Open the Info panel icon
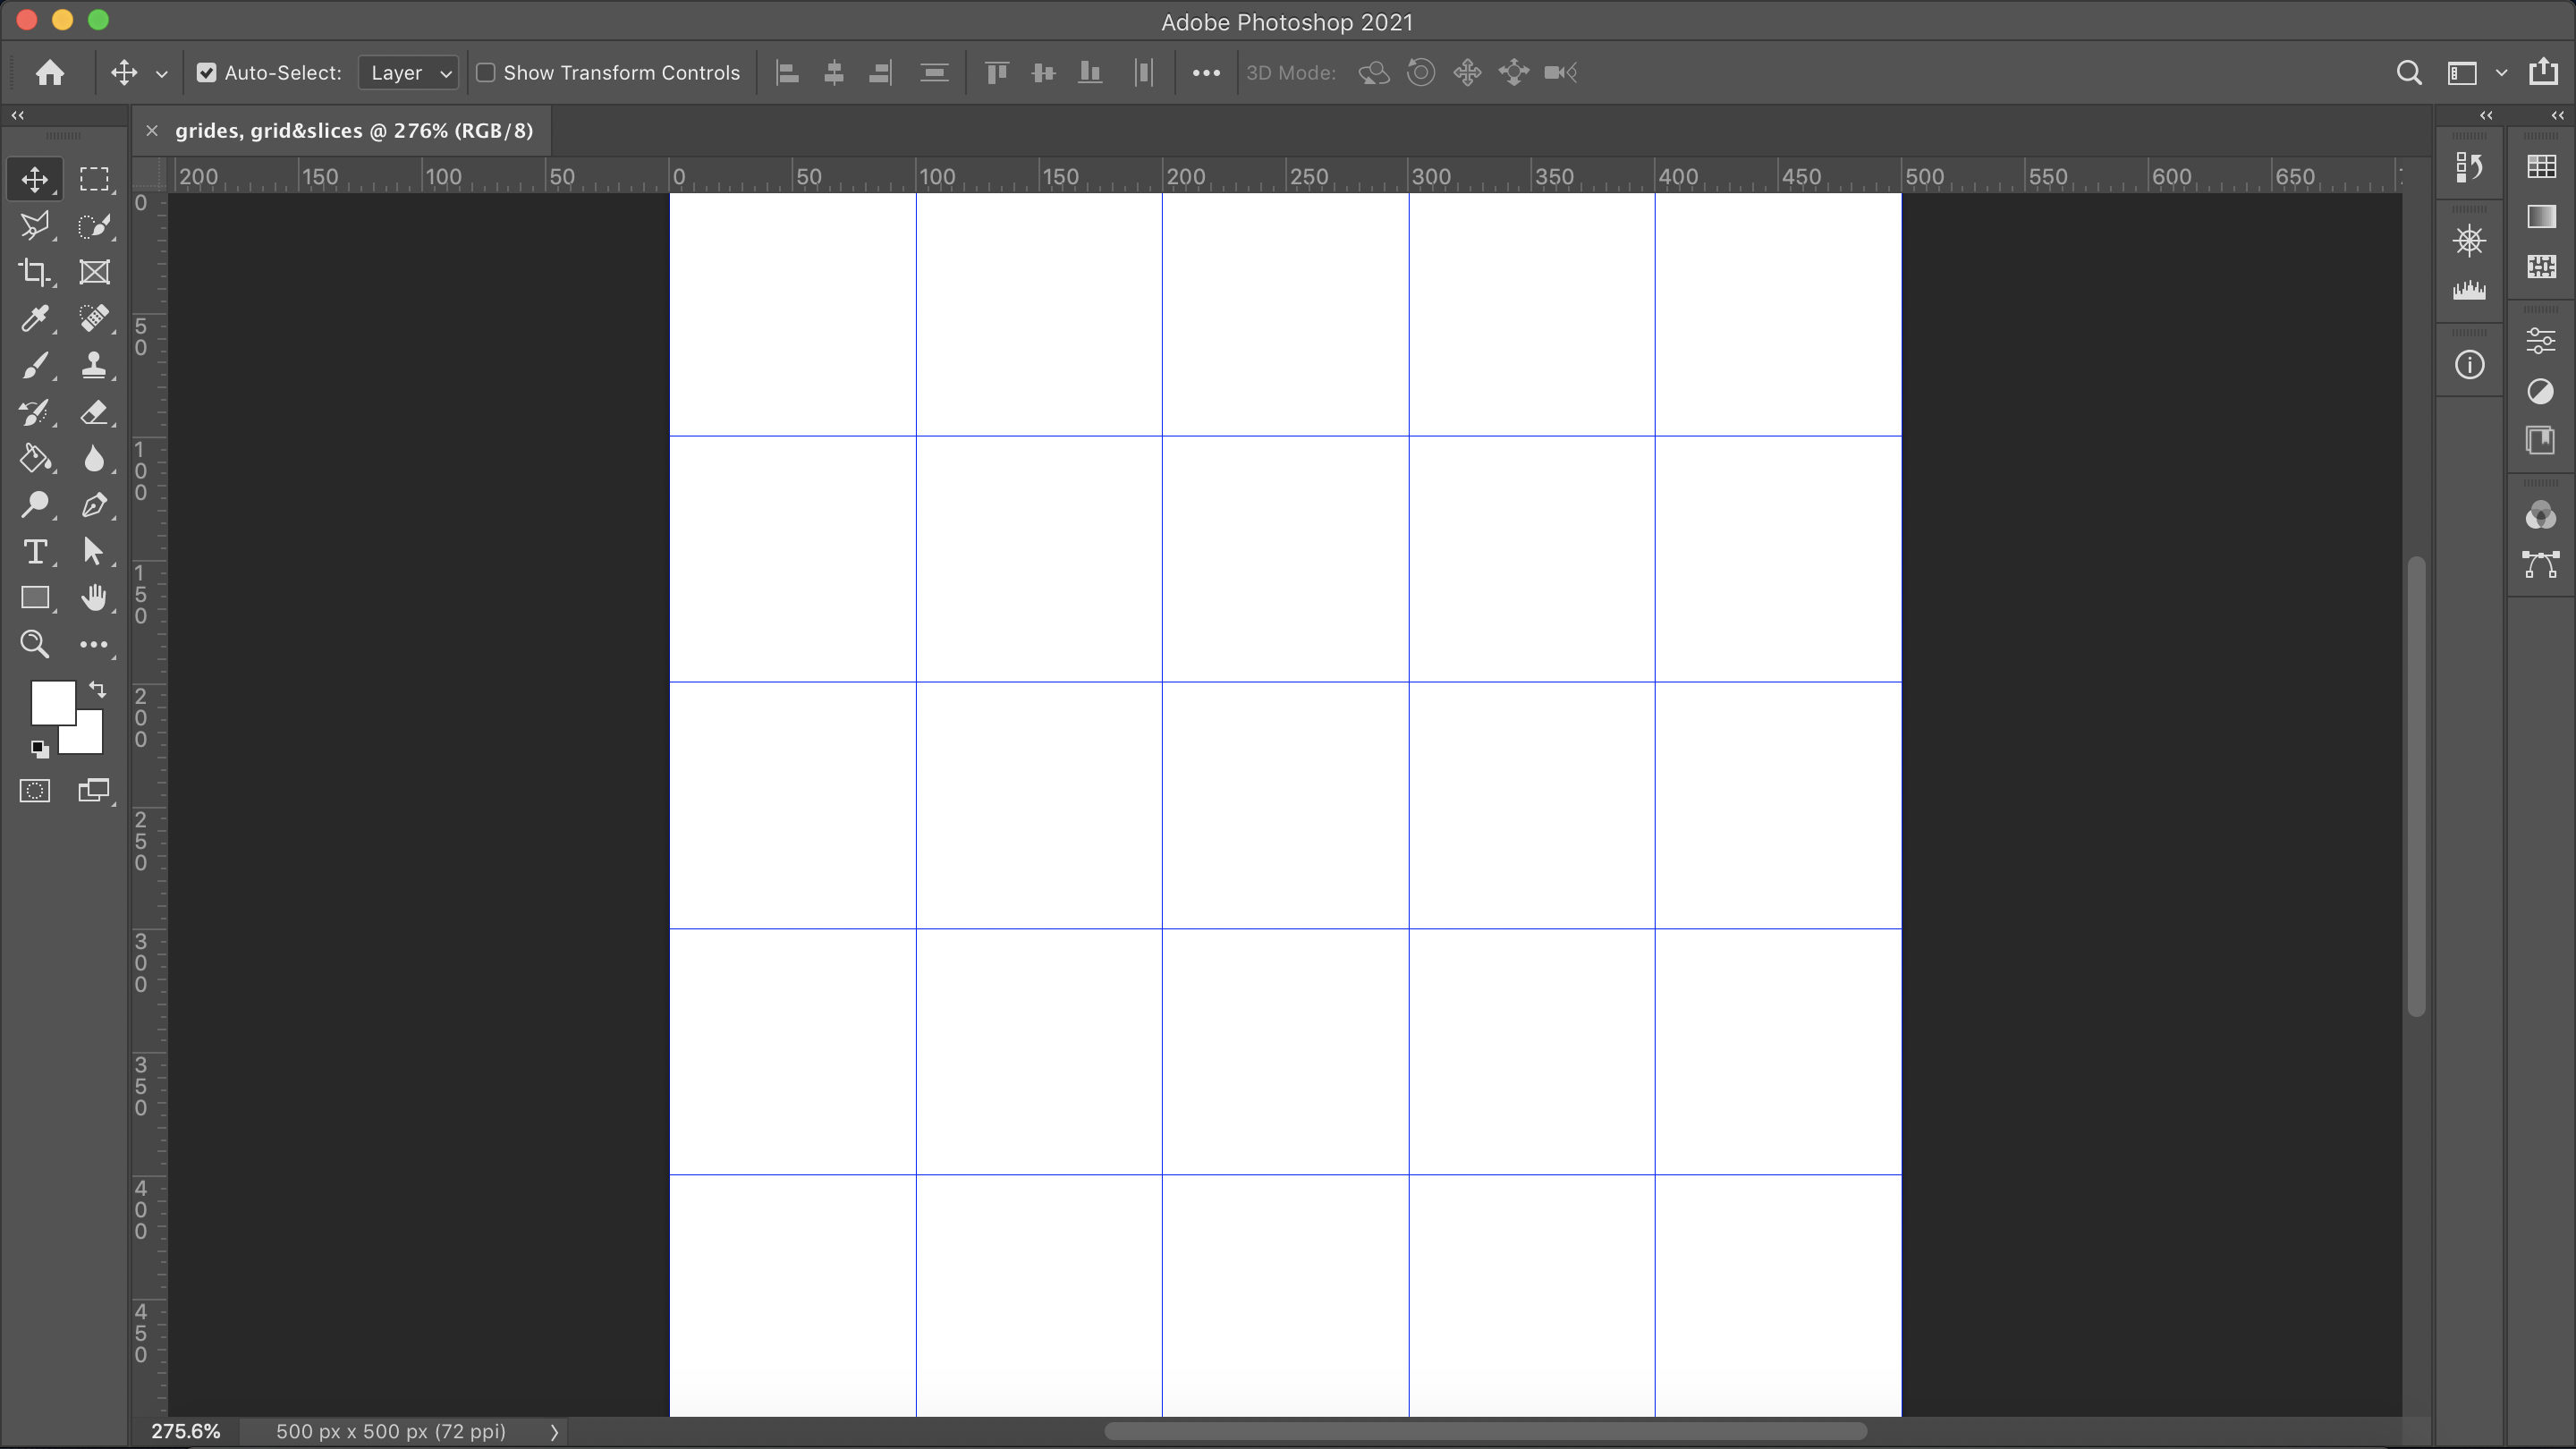Image resolution: width=2576 pixels, height=1449 pixels. [2469, 365]
